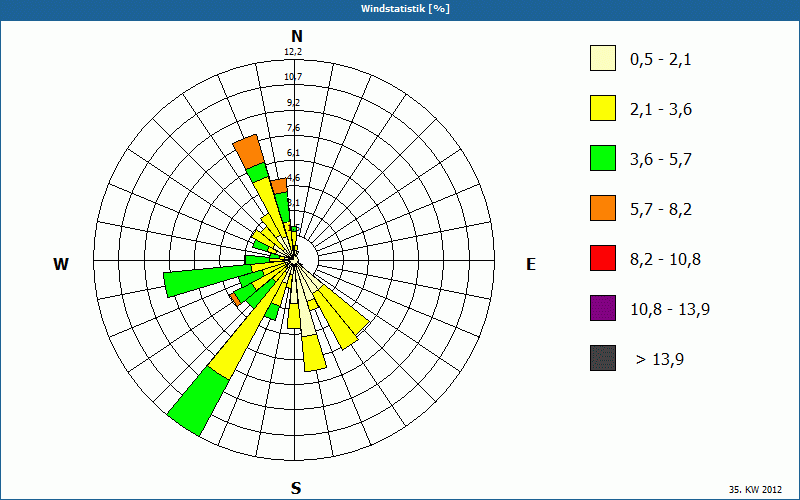Click the purple 10,8 - 13,9 legend swatch
800x500 pixels.
click(603, 308)
